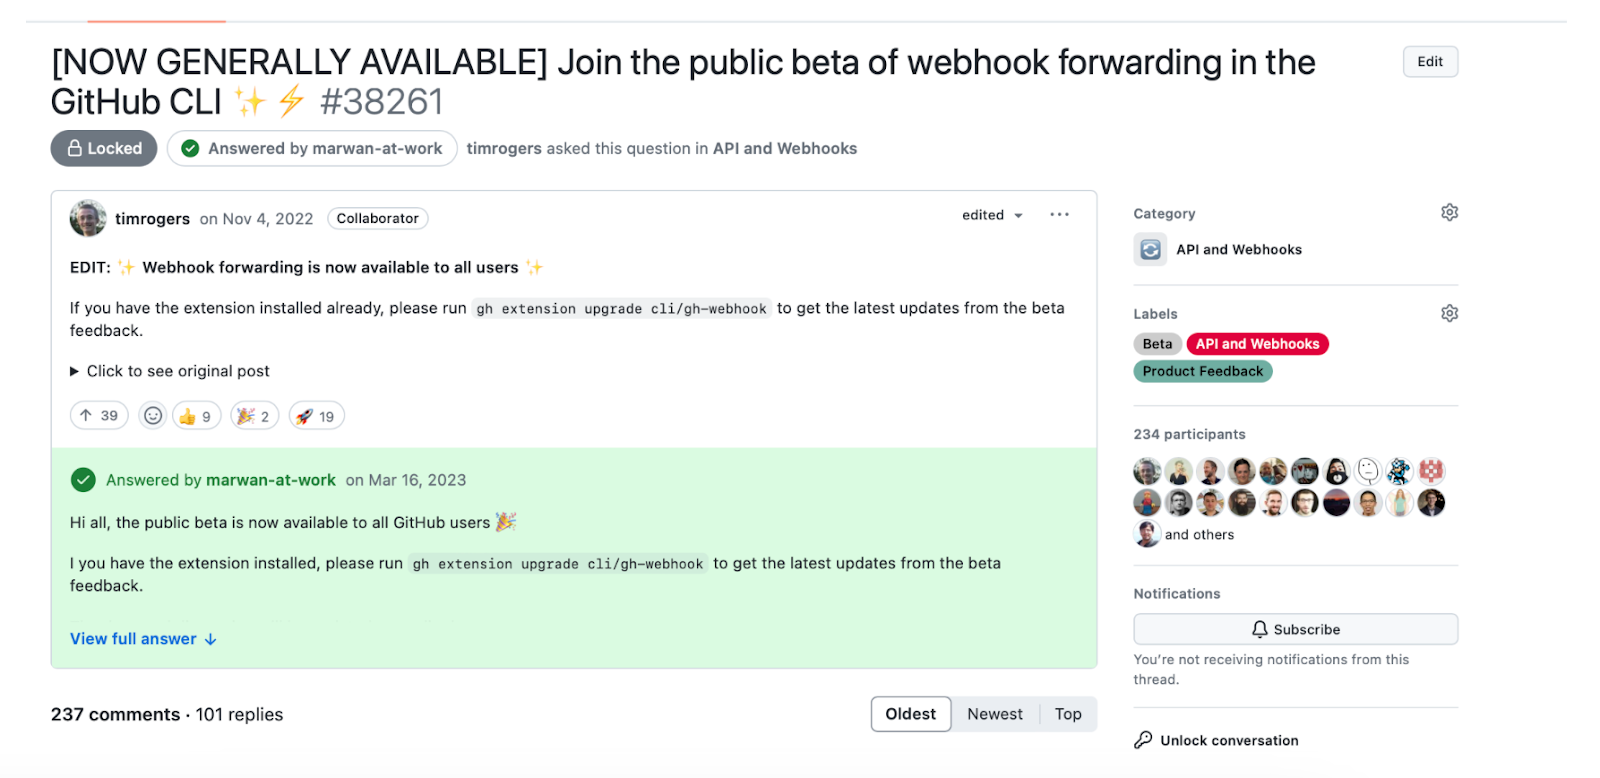Click the green answered checkmark icon

coord(84,480)
